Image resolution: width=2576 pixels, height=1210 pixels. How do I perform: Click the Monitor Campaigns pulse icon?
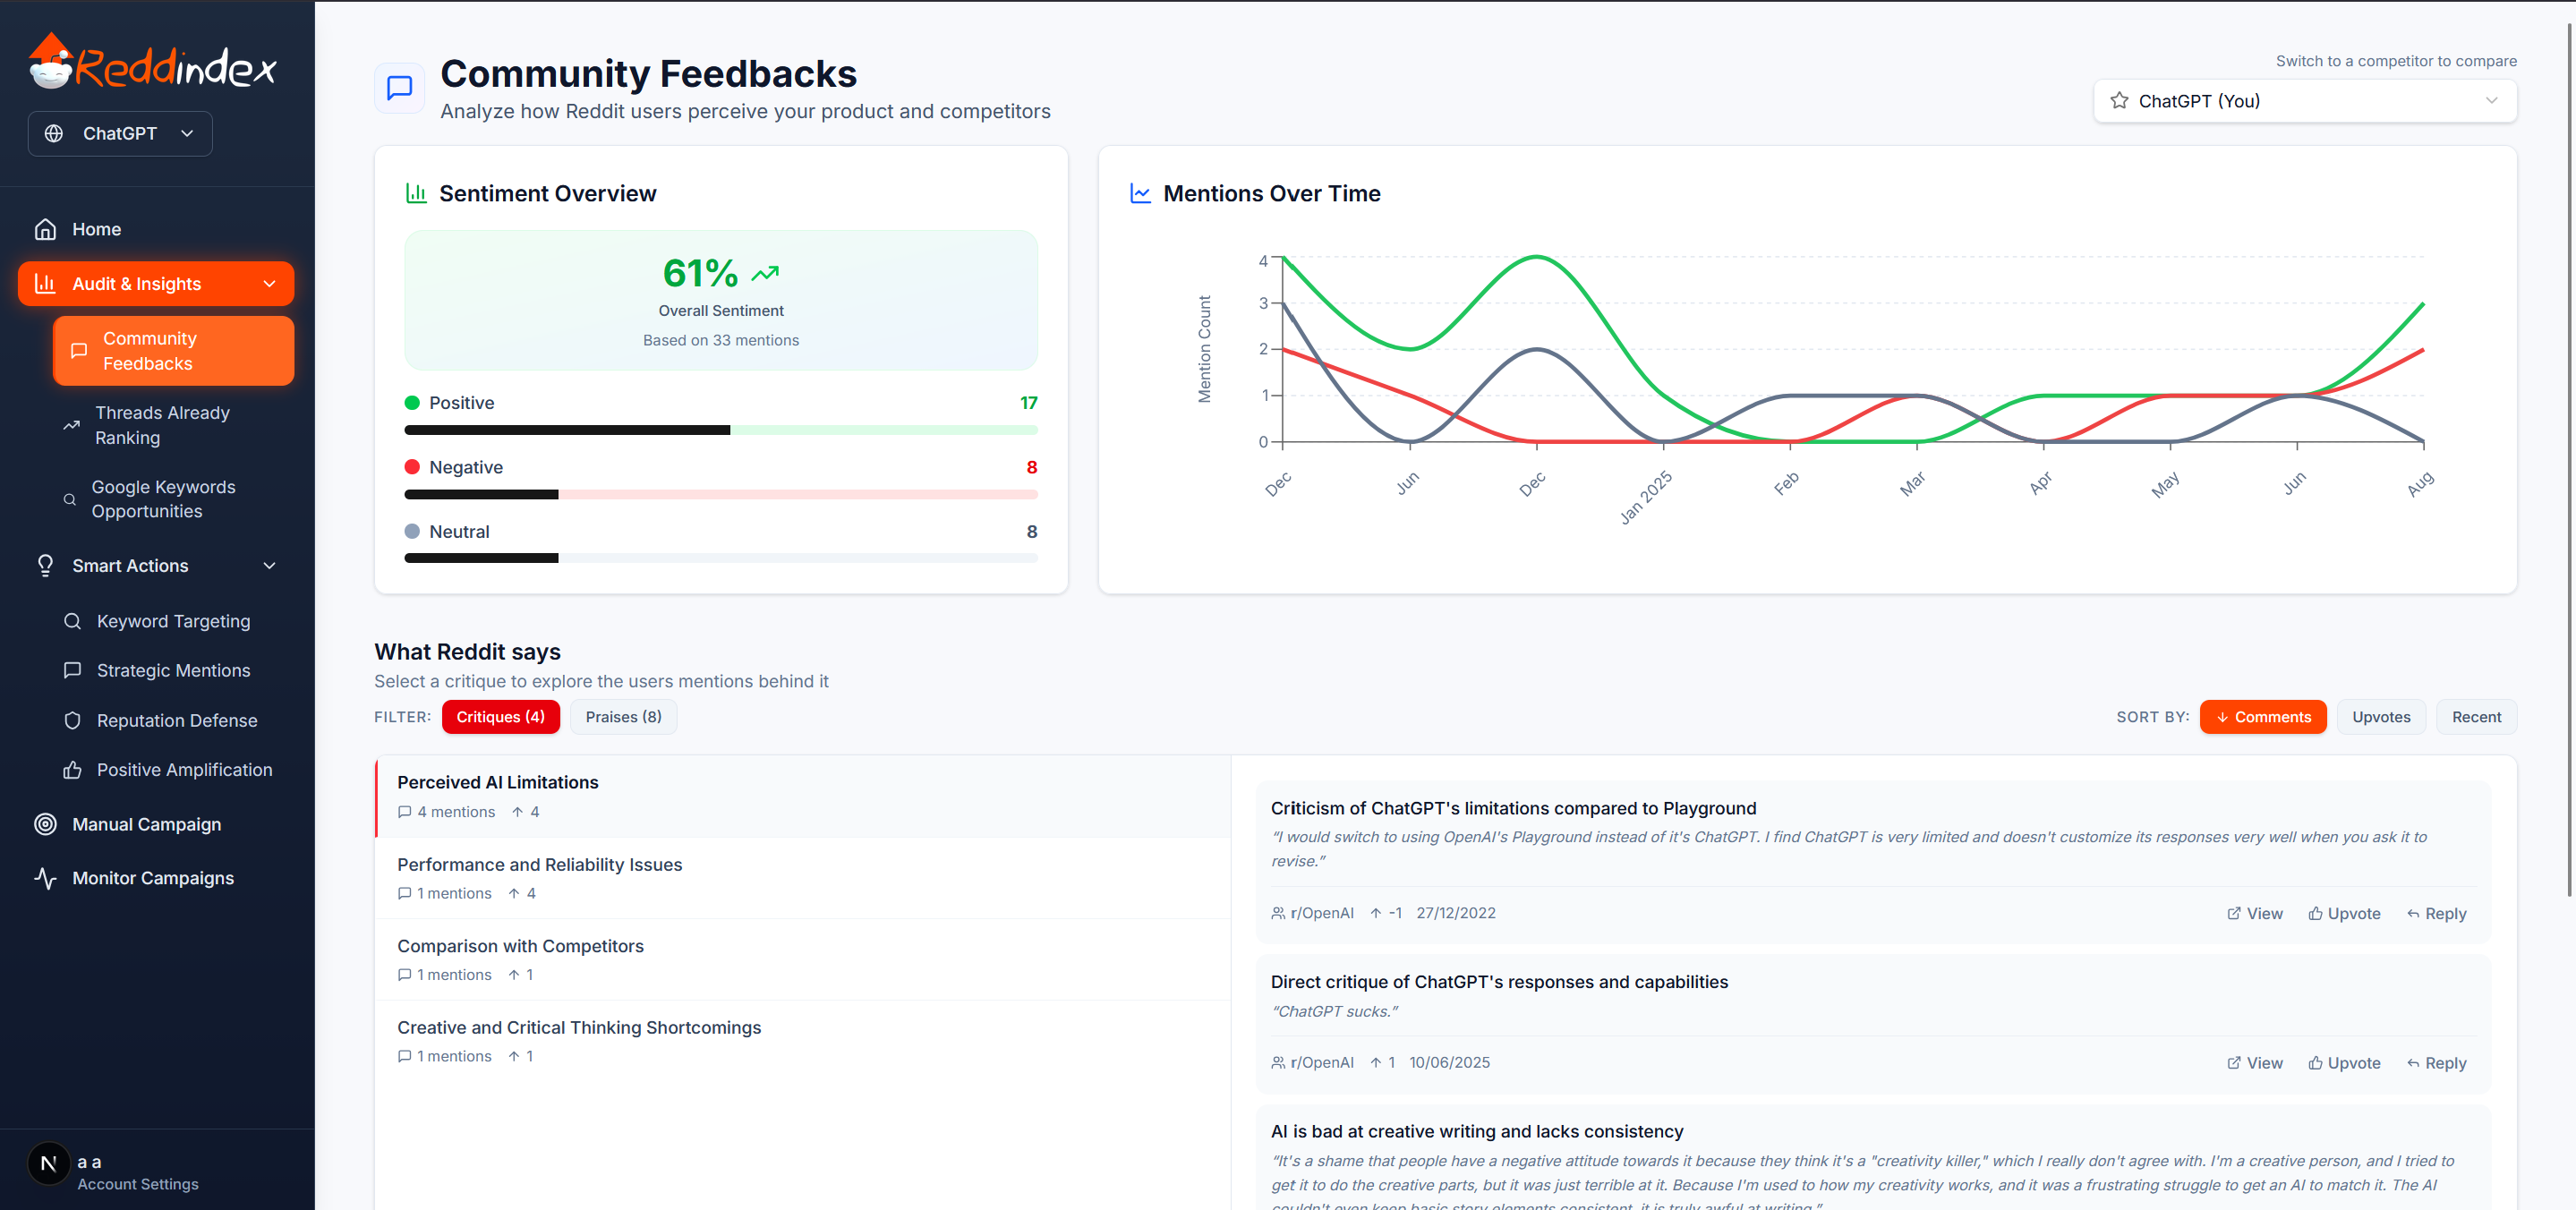46,878
